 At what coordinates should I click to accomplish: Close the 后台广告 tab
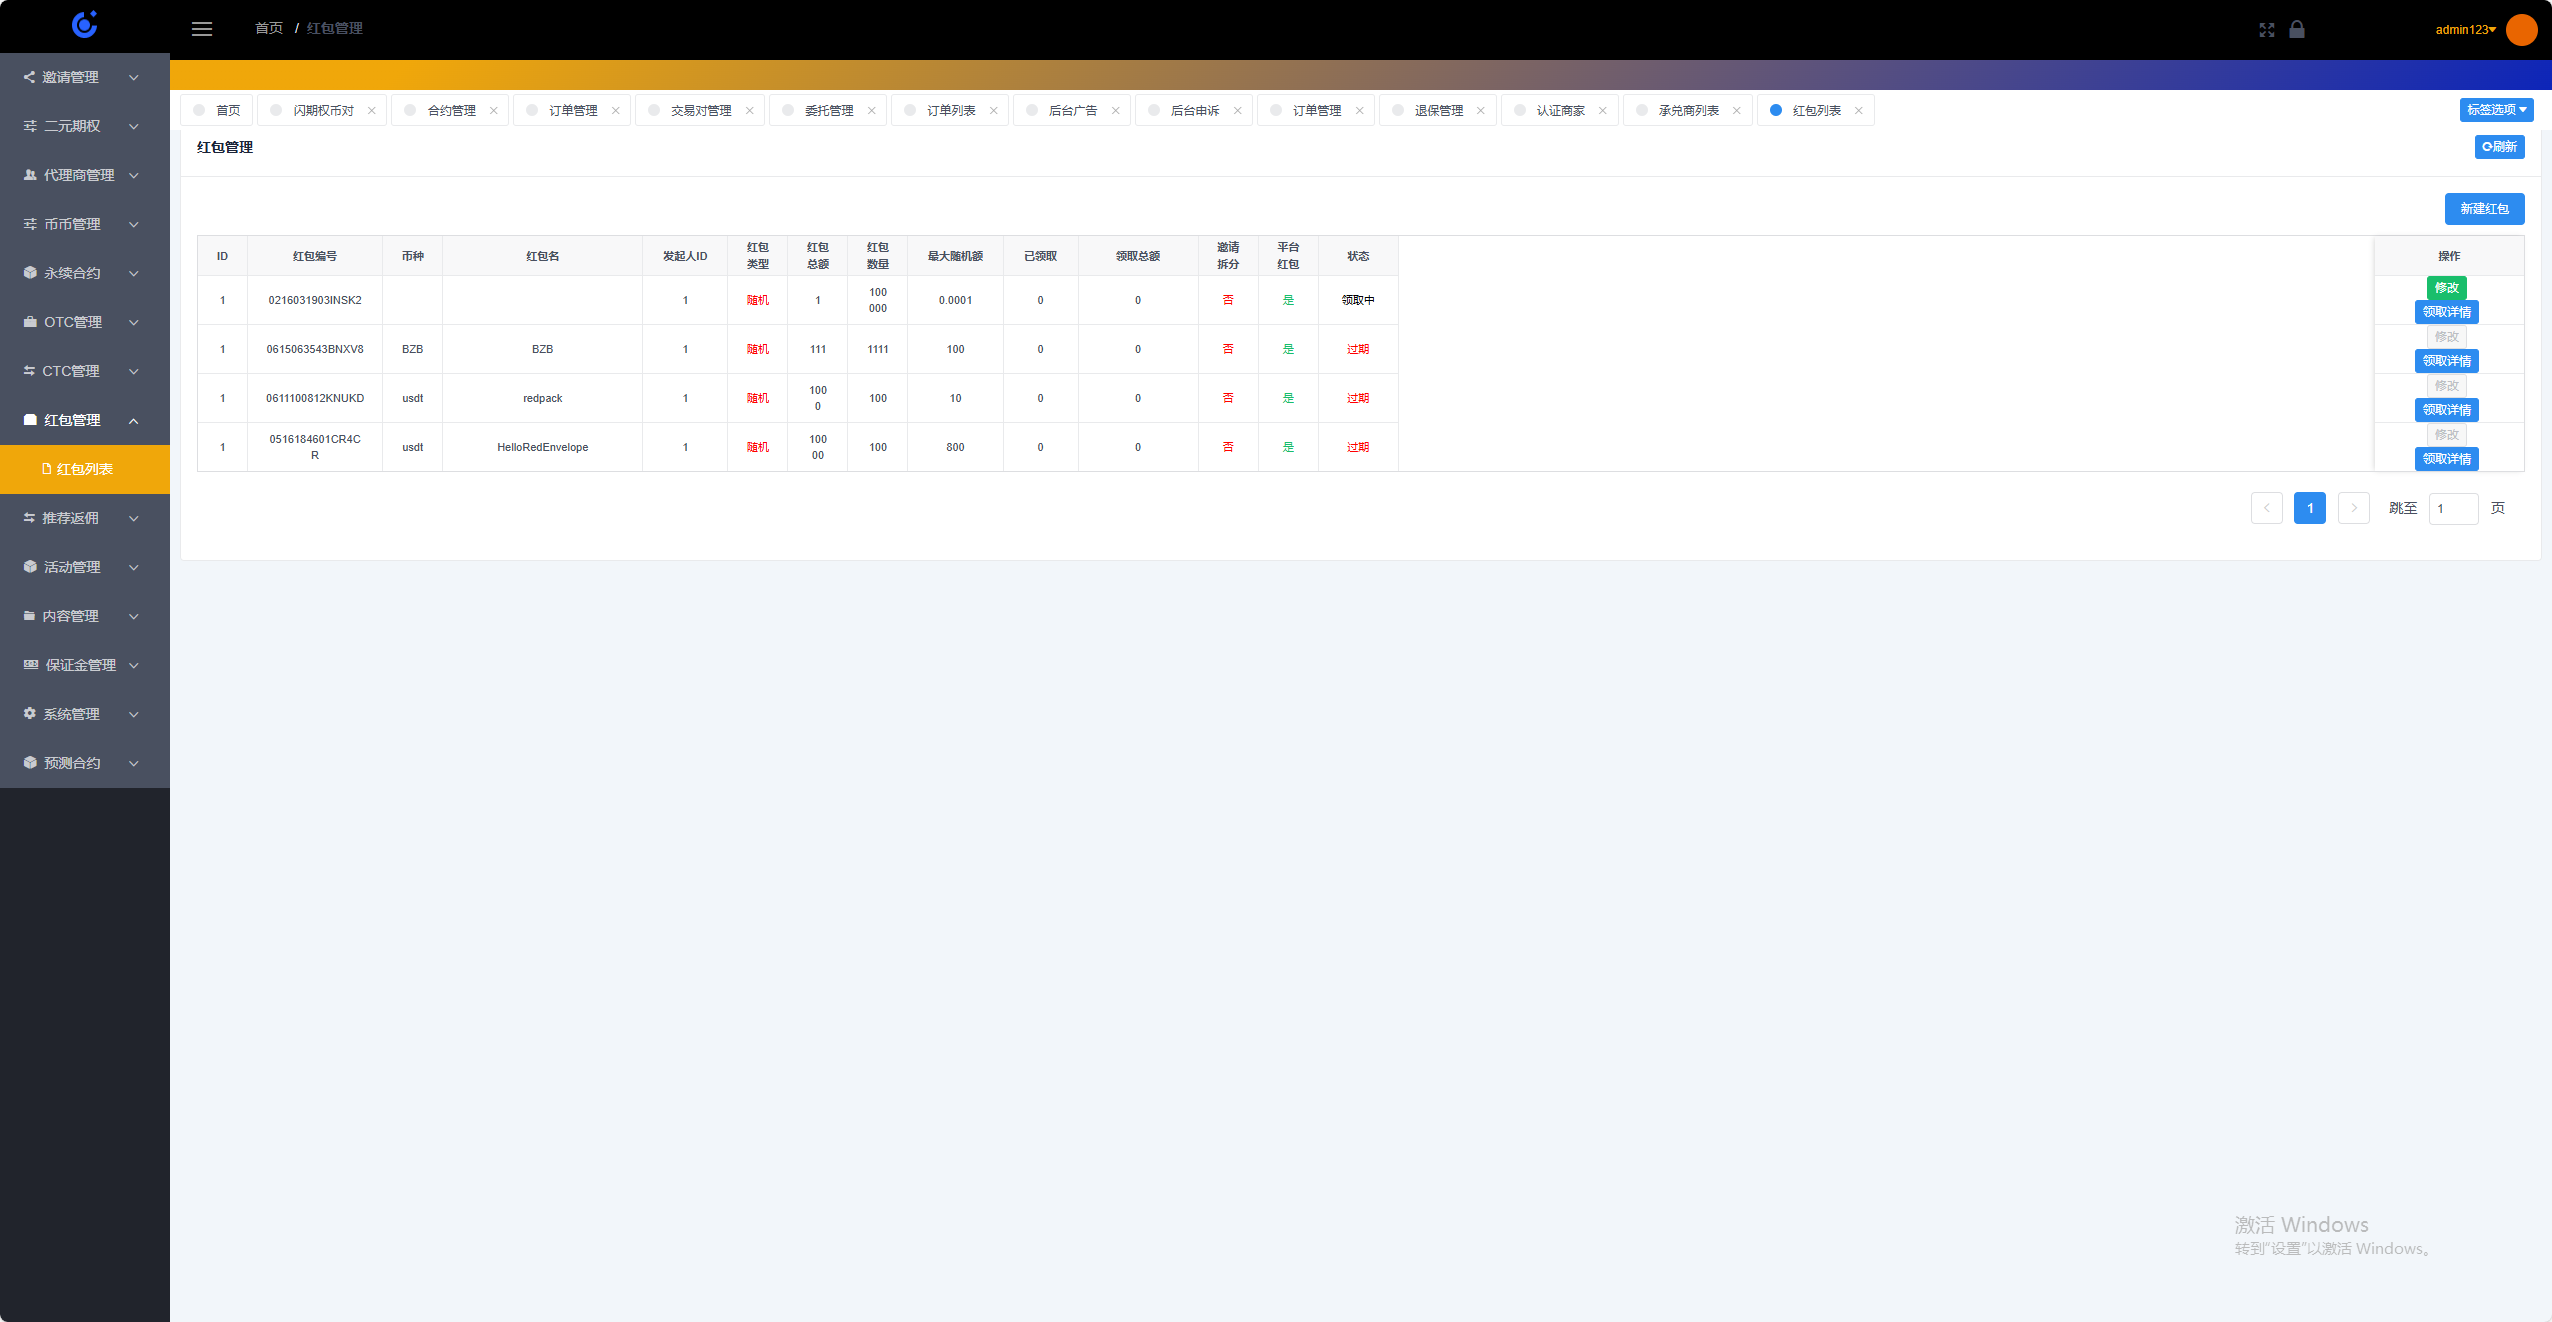(x=1116, y=111)
